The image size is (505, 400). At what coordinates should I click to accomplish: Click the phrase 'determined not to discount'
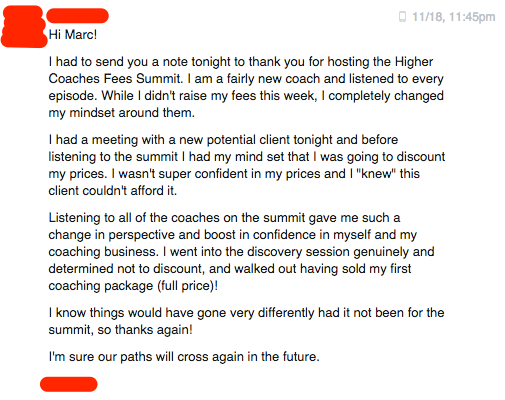tap(126, 269)
